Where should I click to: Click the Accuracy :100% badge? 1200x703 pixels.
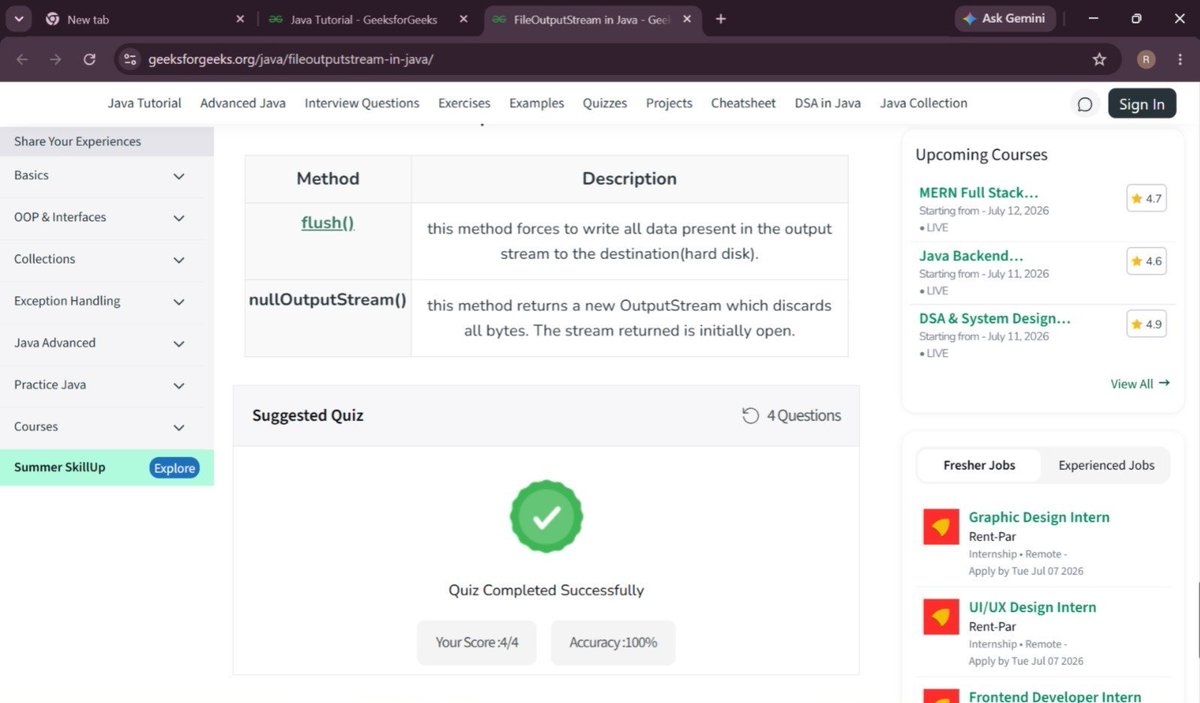[x=613, y=642]
